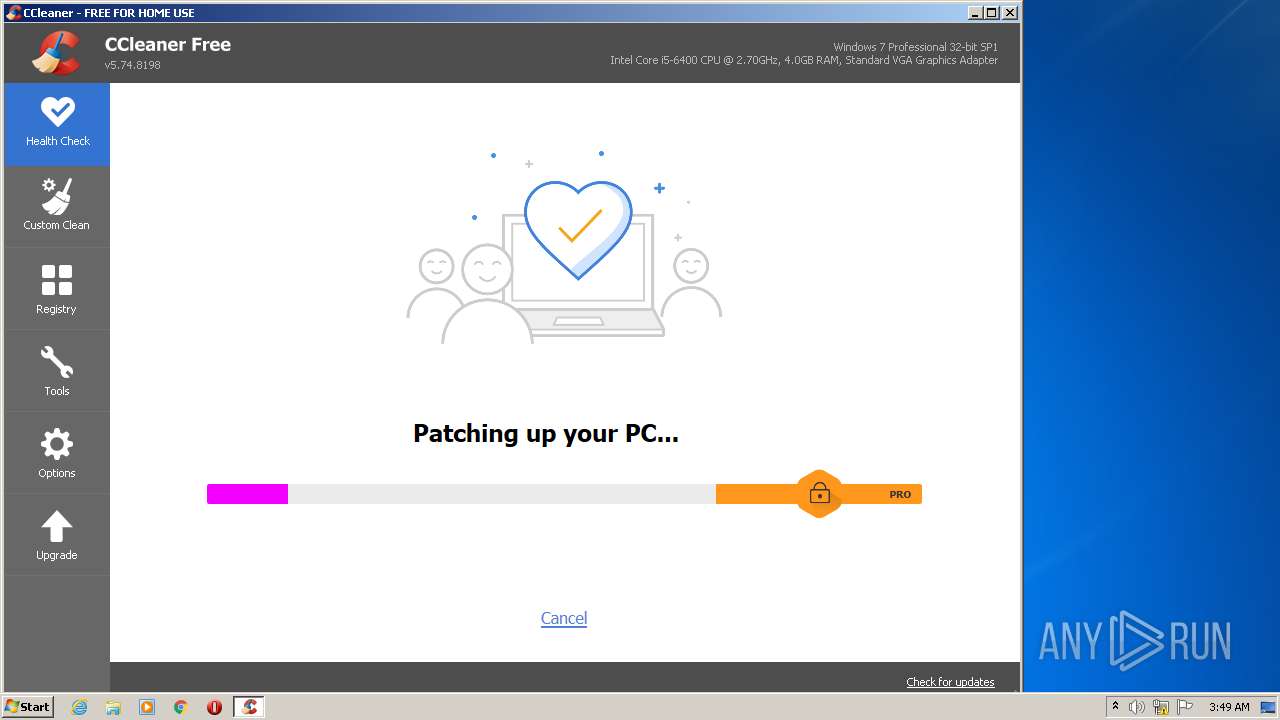This screenshot has width=1280, height=720.
Task: Open the Windows Start menu
Action: tap(28, 706)
